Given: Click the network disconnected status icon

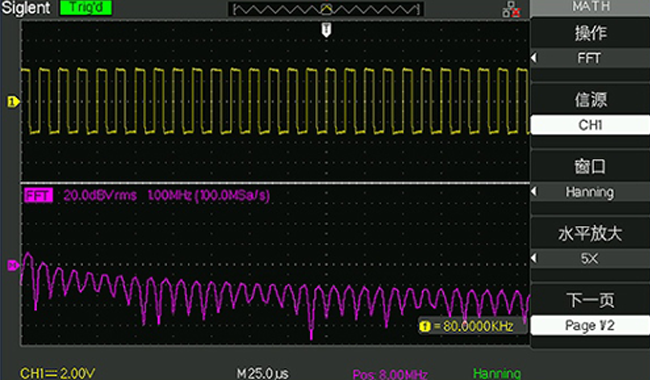Looking at the screenshot, I should (511, 9).
